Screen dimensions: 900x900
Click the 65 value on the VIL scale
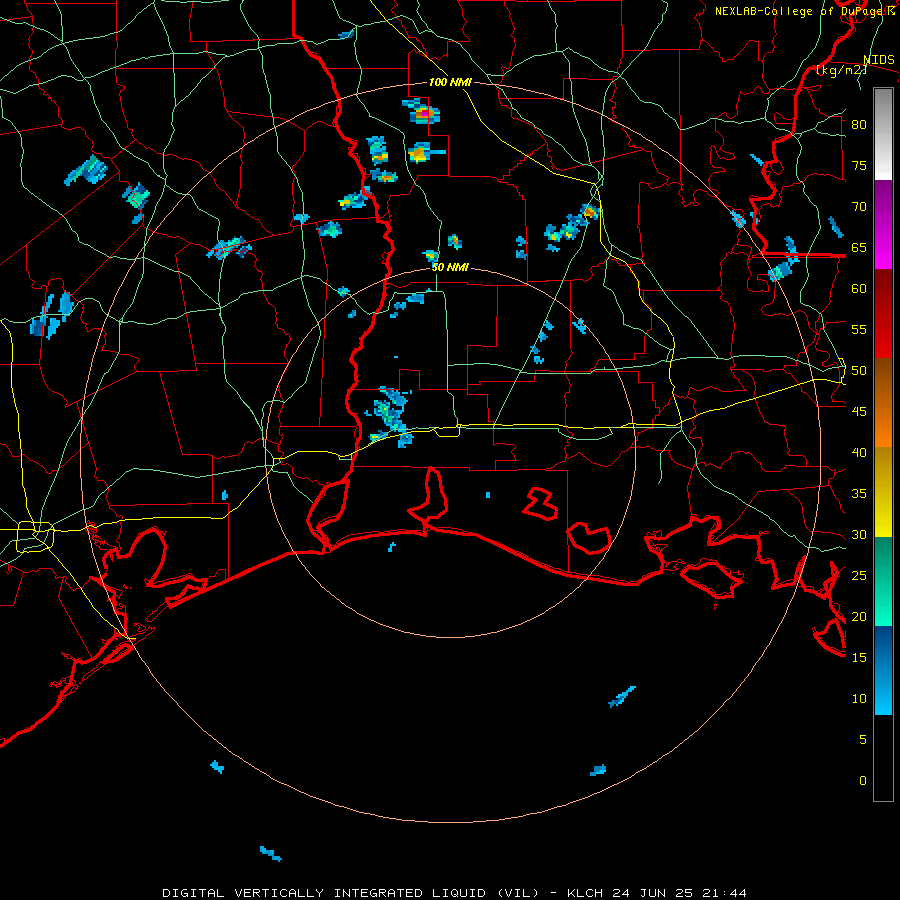pyautogui.click(x=859, y=247)
